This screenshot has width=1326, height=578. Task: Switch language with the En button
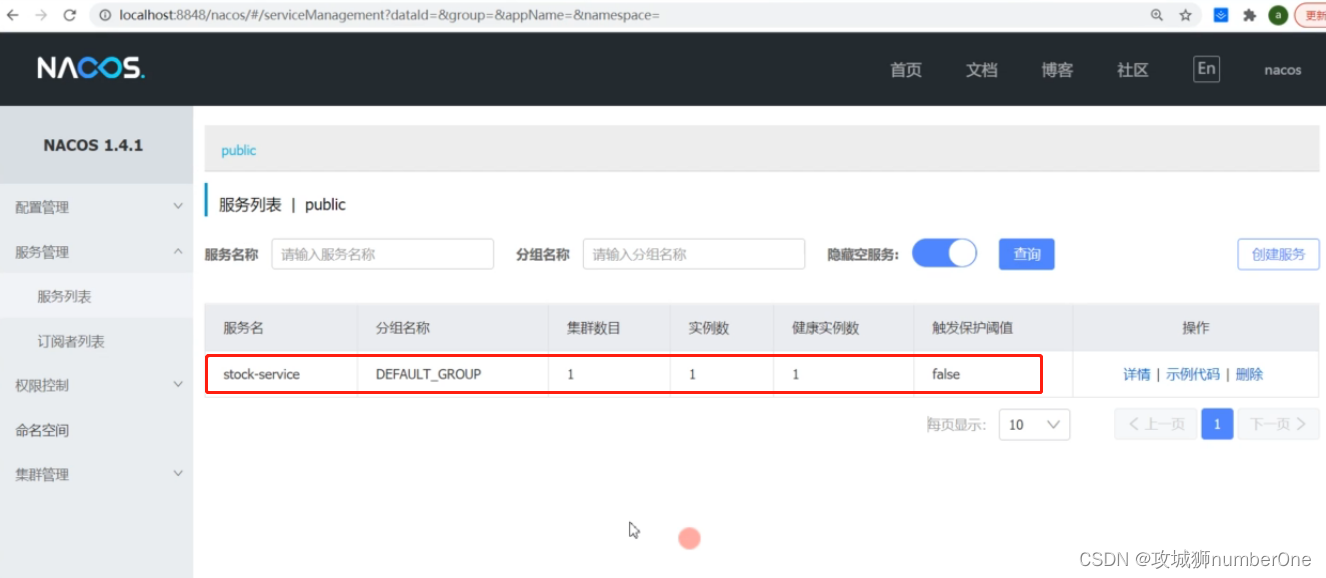[1207, 68]
